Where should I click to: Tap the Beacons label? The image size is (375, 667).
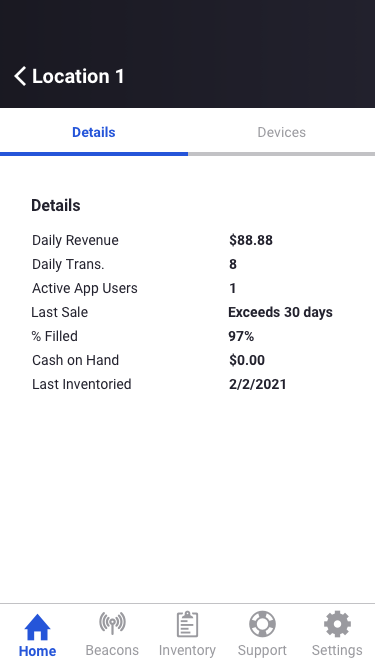(x=112, y=650)
